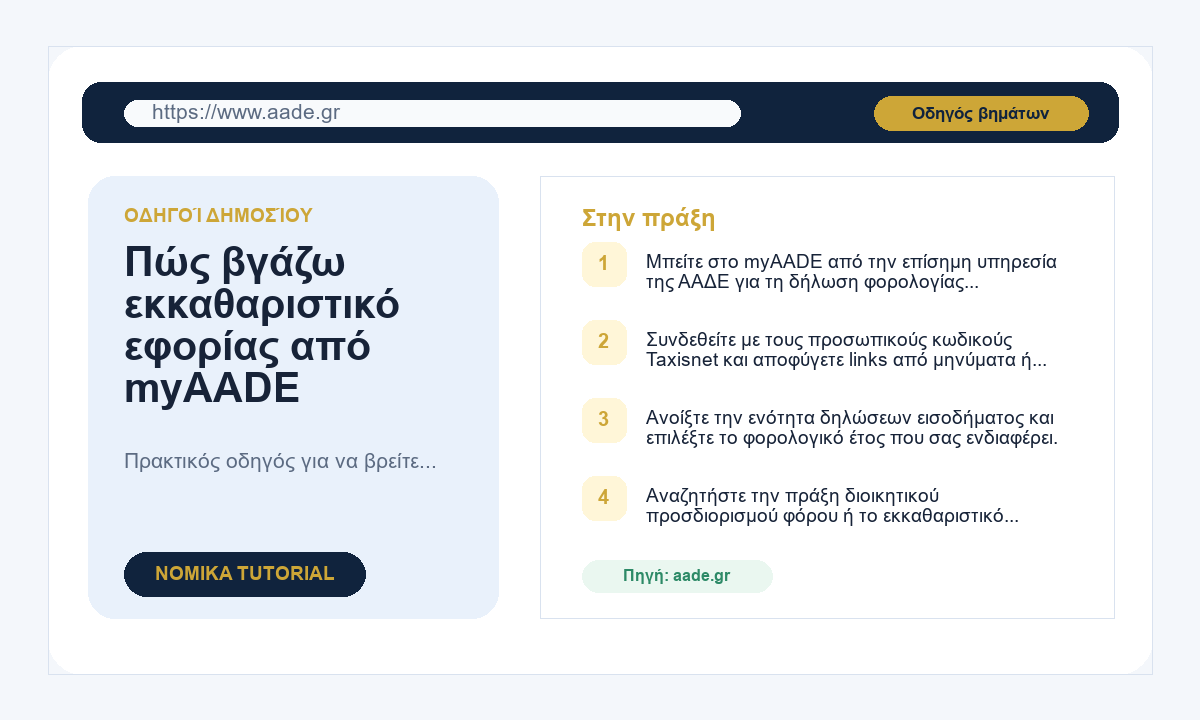Click the step text starting Μπείτε στο myAADE
1200x720 pixels.
[852, 272]
